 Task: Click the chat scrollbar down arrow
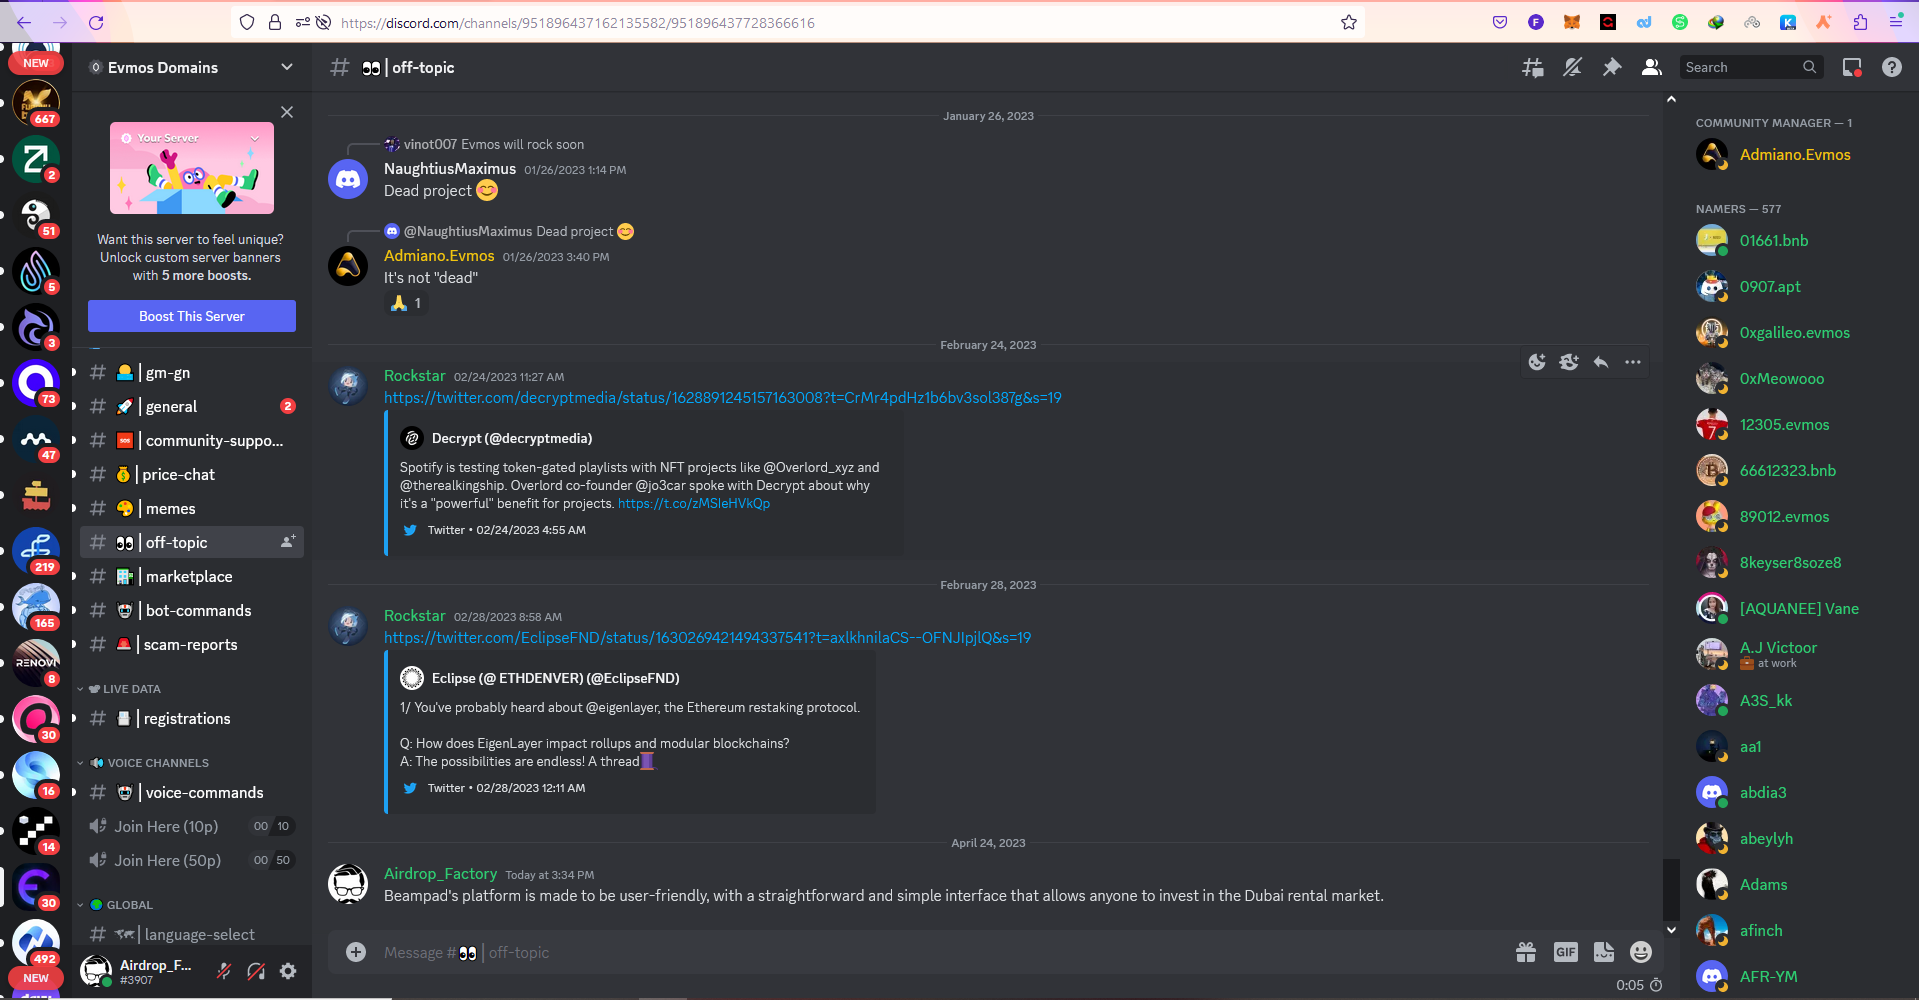pyautogui.click(x=1671, y=930)
